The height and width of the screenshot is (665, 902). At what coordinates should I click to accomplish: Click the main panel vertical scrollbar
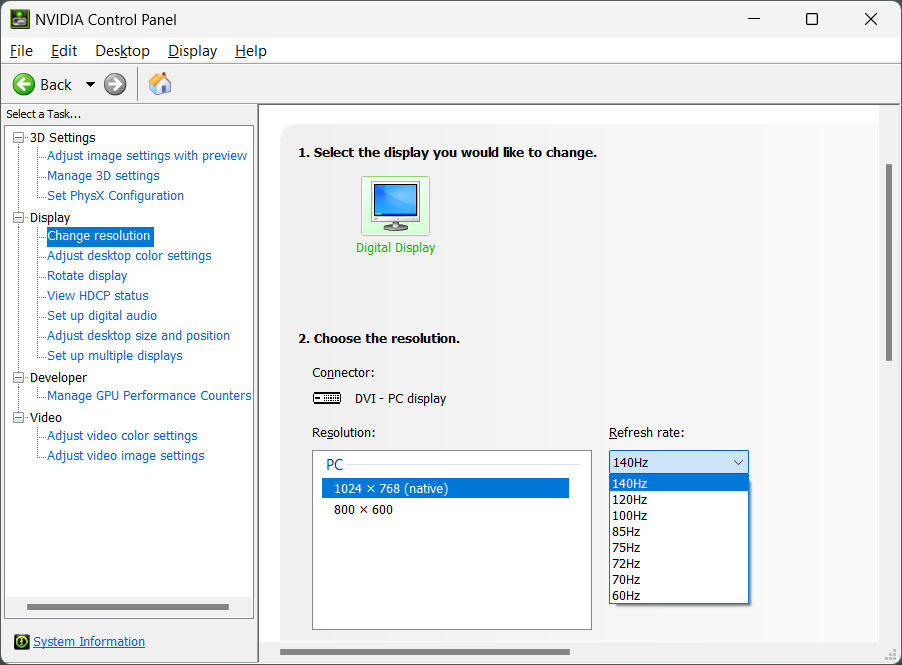[889, 263]
